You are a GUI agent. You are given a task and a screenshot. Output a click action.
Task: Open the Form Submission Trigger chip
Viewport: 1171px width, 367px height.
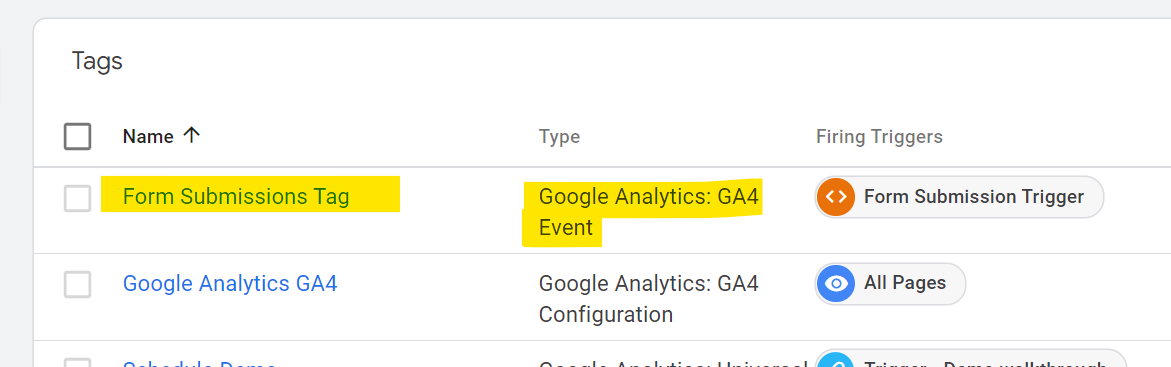[x=959, y=197]
